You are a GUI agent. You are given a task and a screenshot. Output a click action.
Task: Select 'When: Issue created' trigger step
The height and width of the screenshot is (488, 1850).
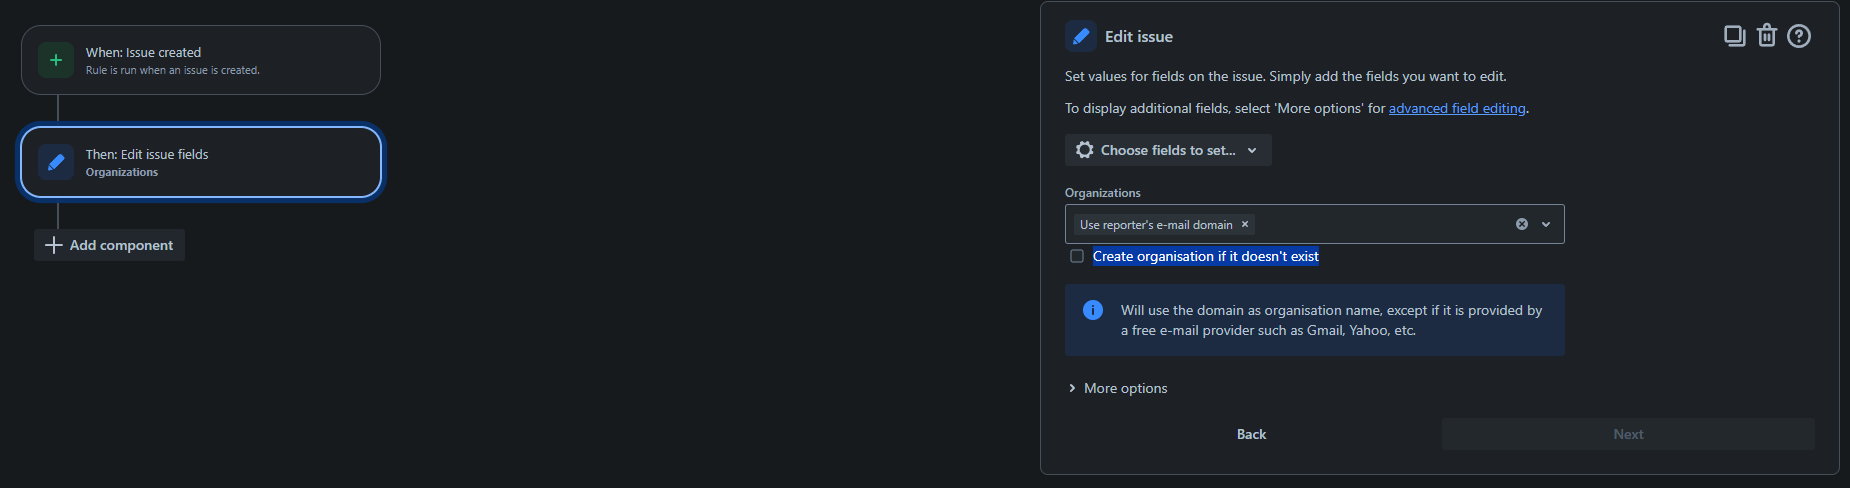point(201,60)
